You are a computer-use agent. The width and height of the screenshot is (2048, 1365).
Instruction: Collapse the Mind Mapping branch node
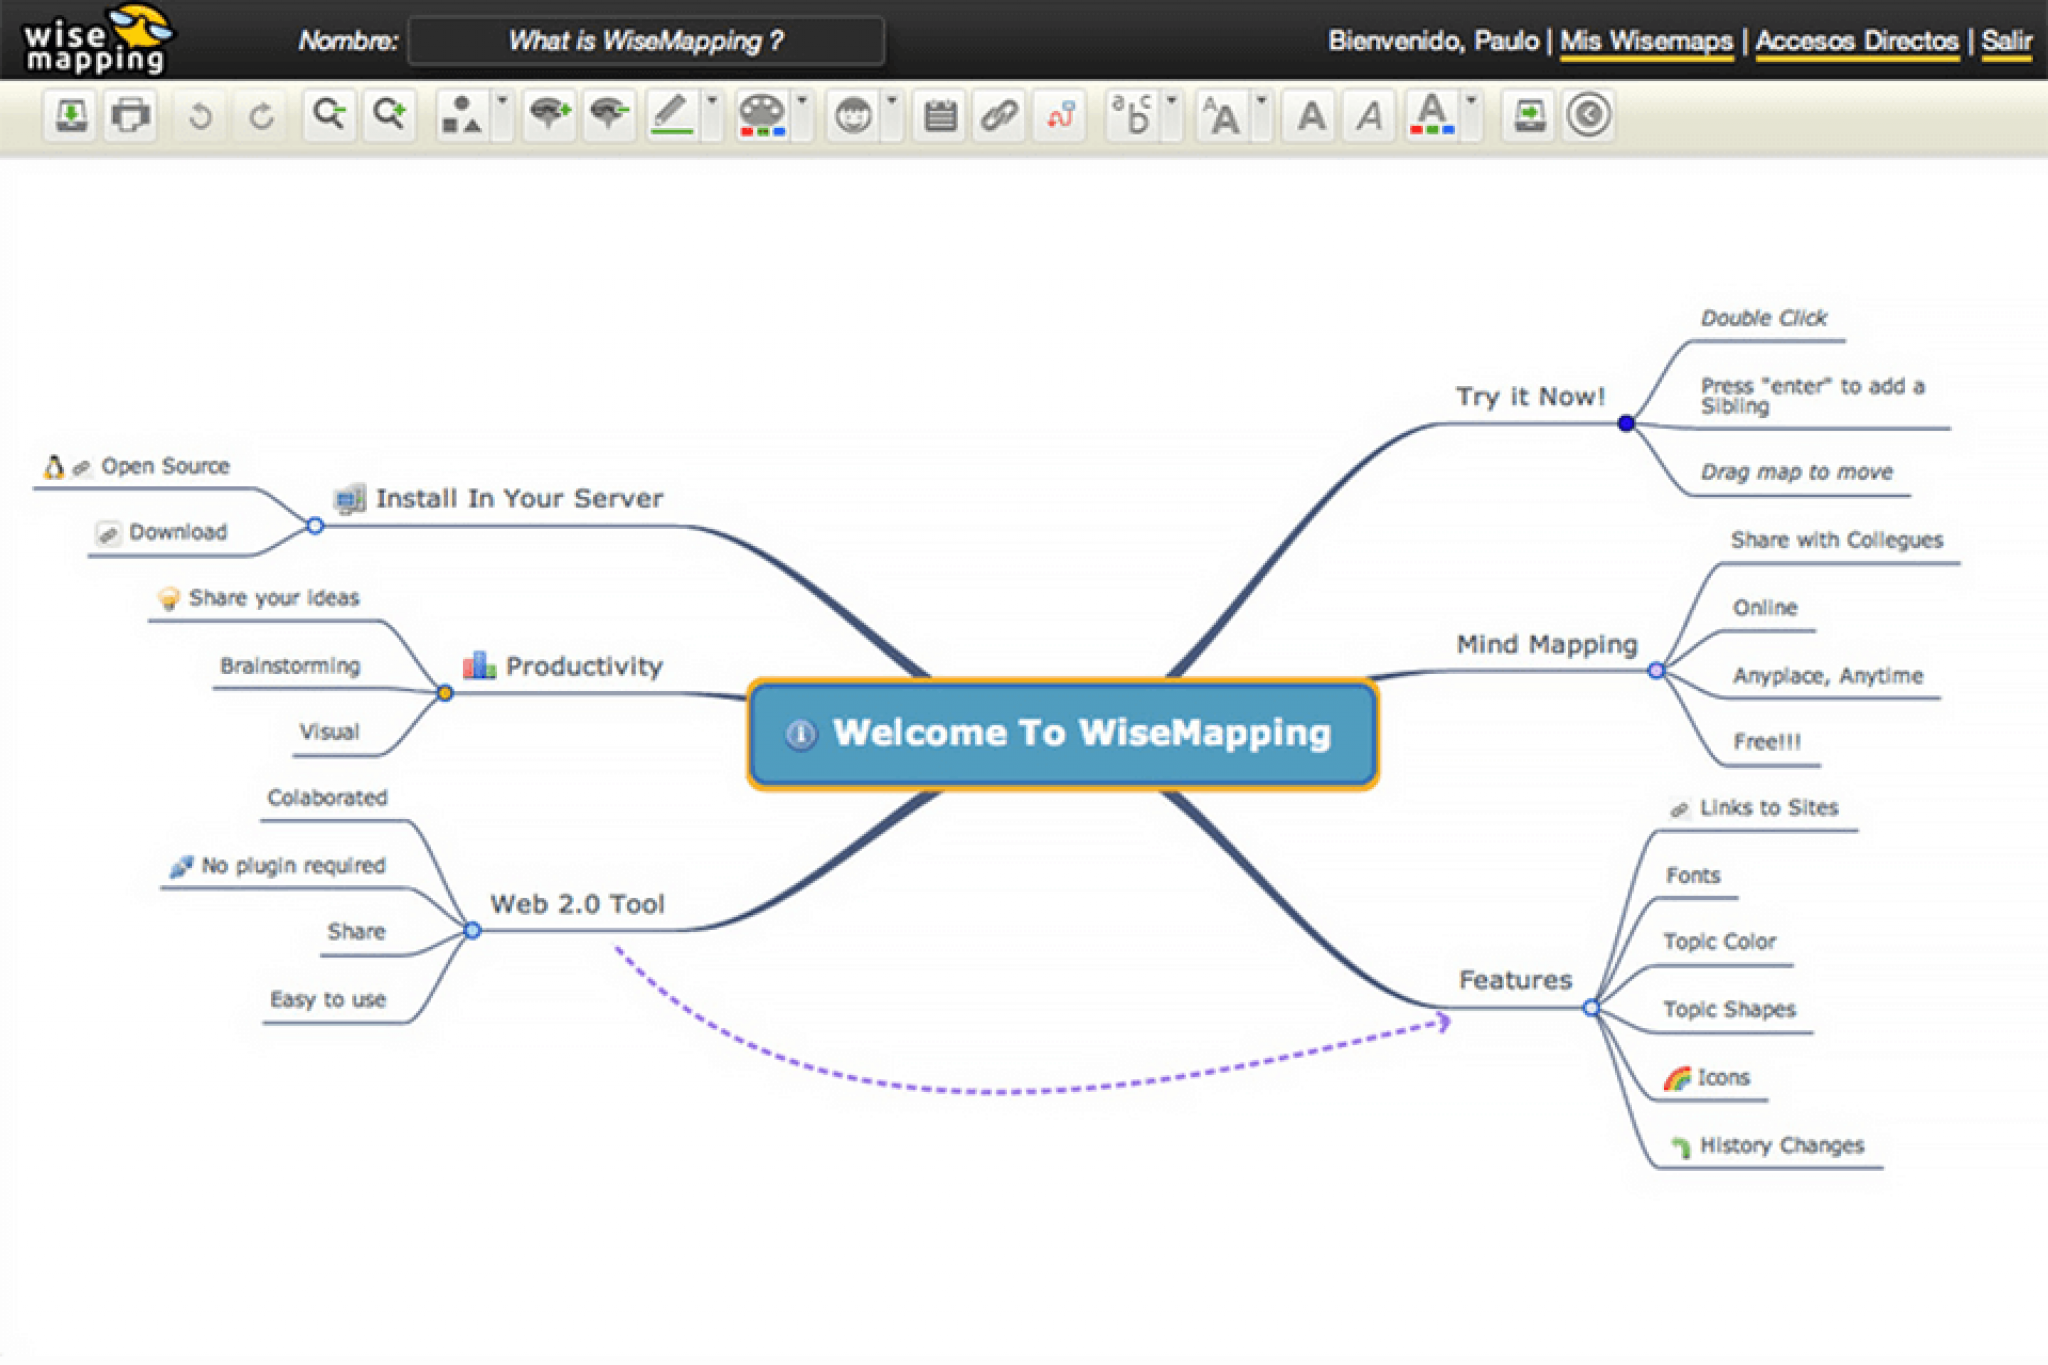[1656, 670]
